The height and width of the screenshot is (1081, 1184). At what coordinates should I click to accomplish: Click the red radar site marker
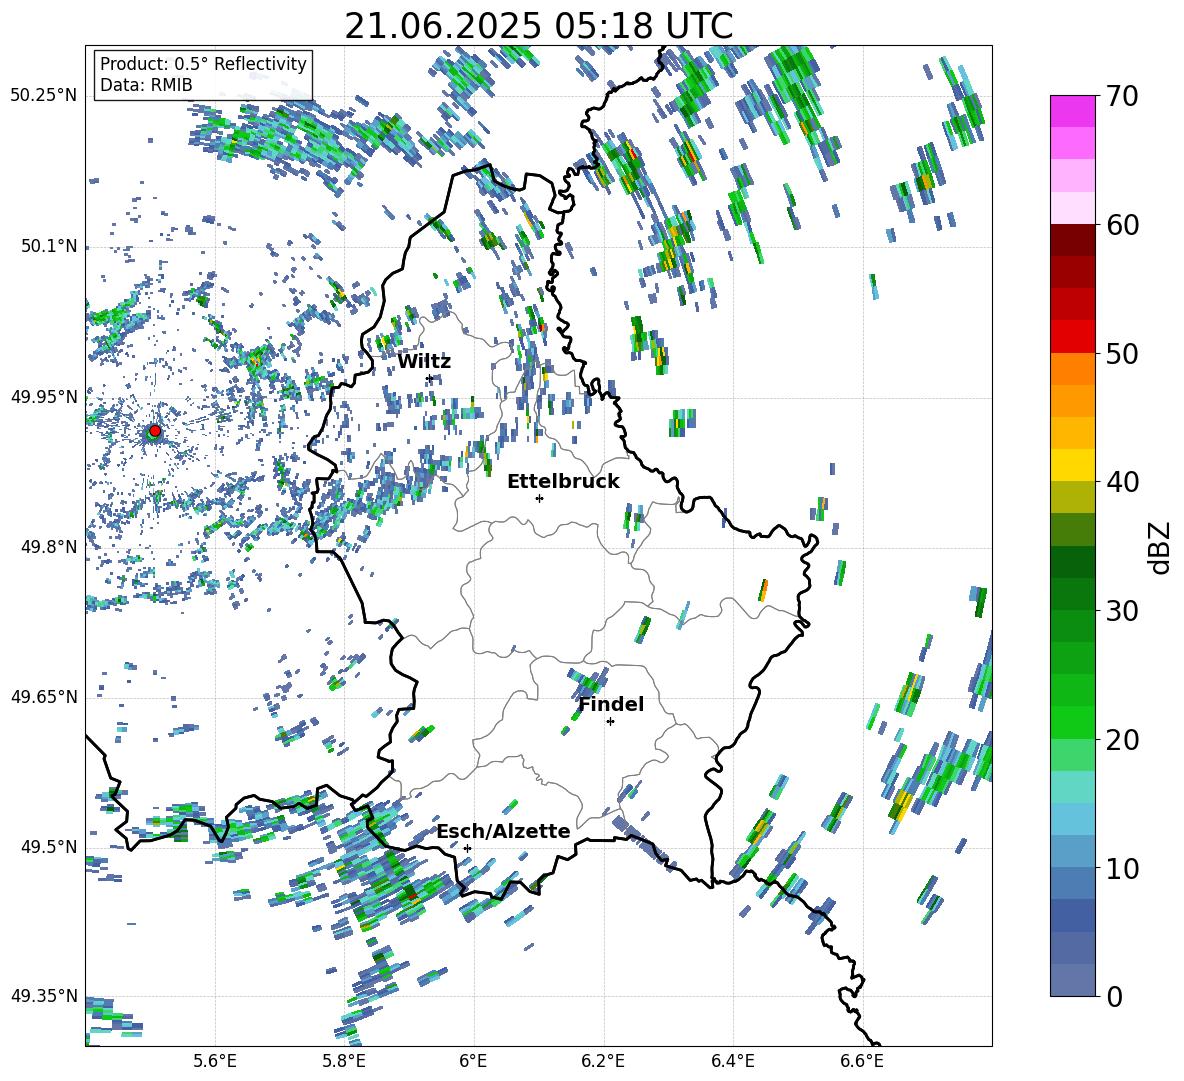155,431
